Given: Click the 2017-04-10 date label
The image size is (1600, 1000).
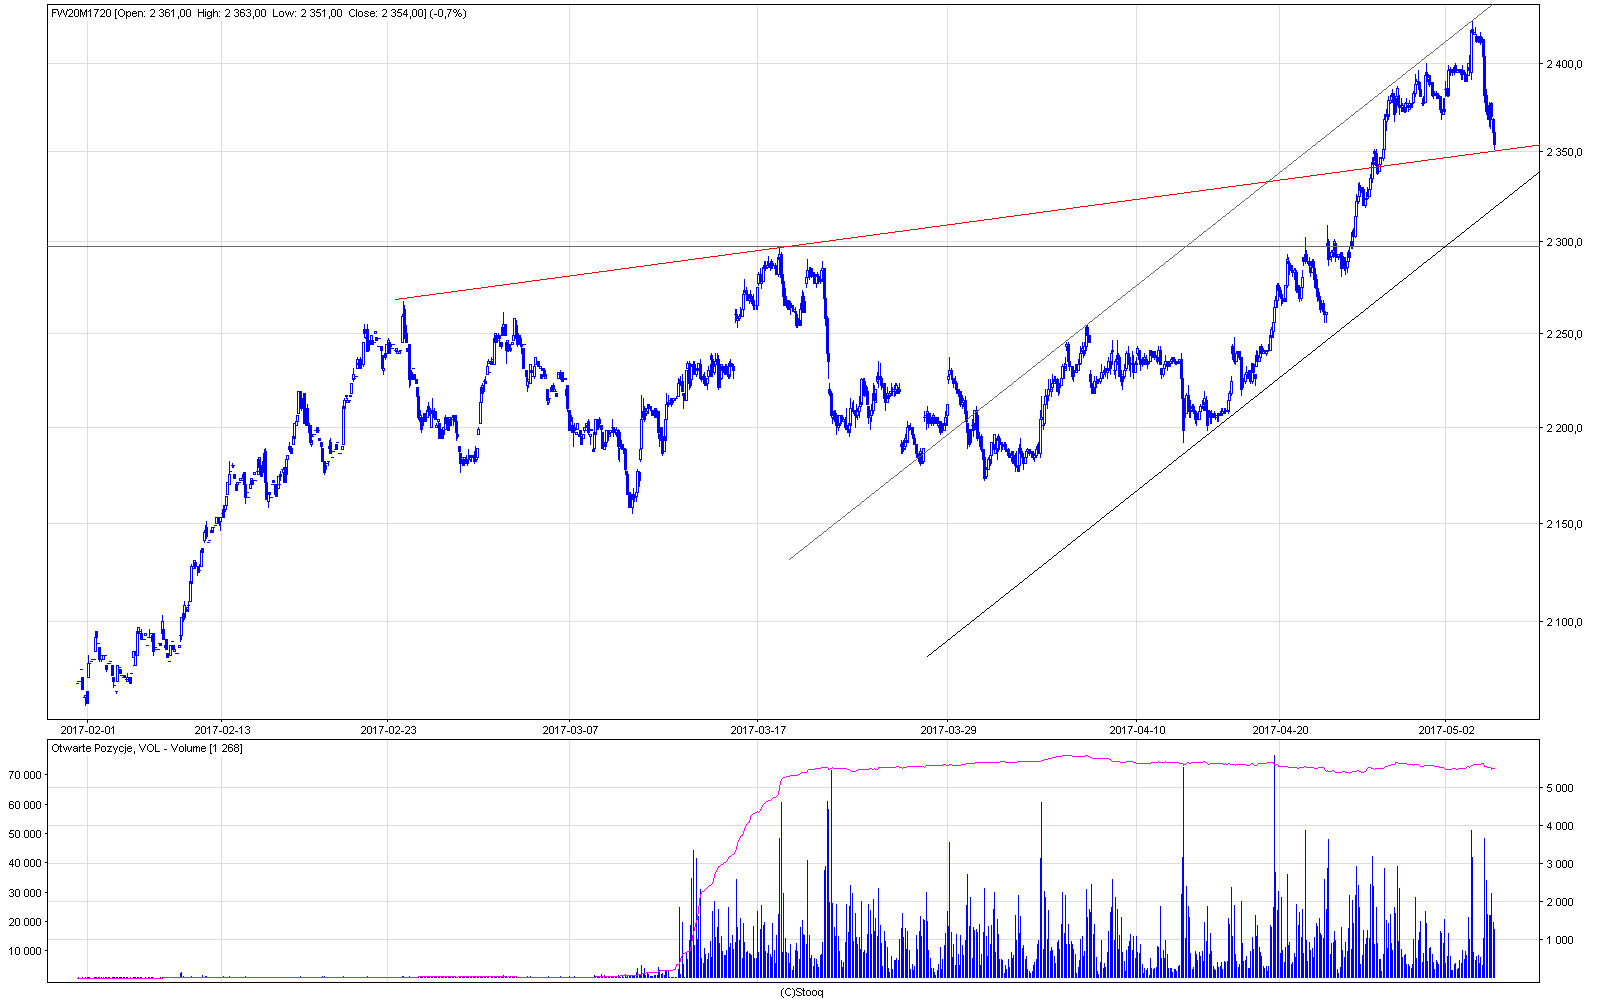Looking at the screenshot, I should [x=1137, y=730].
